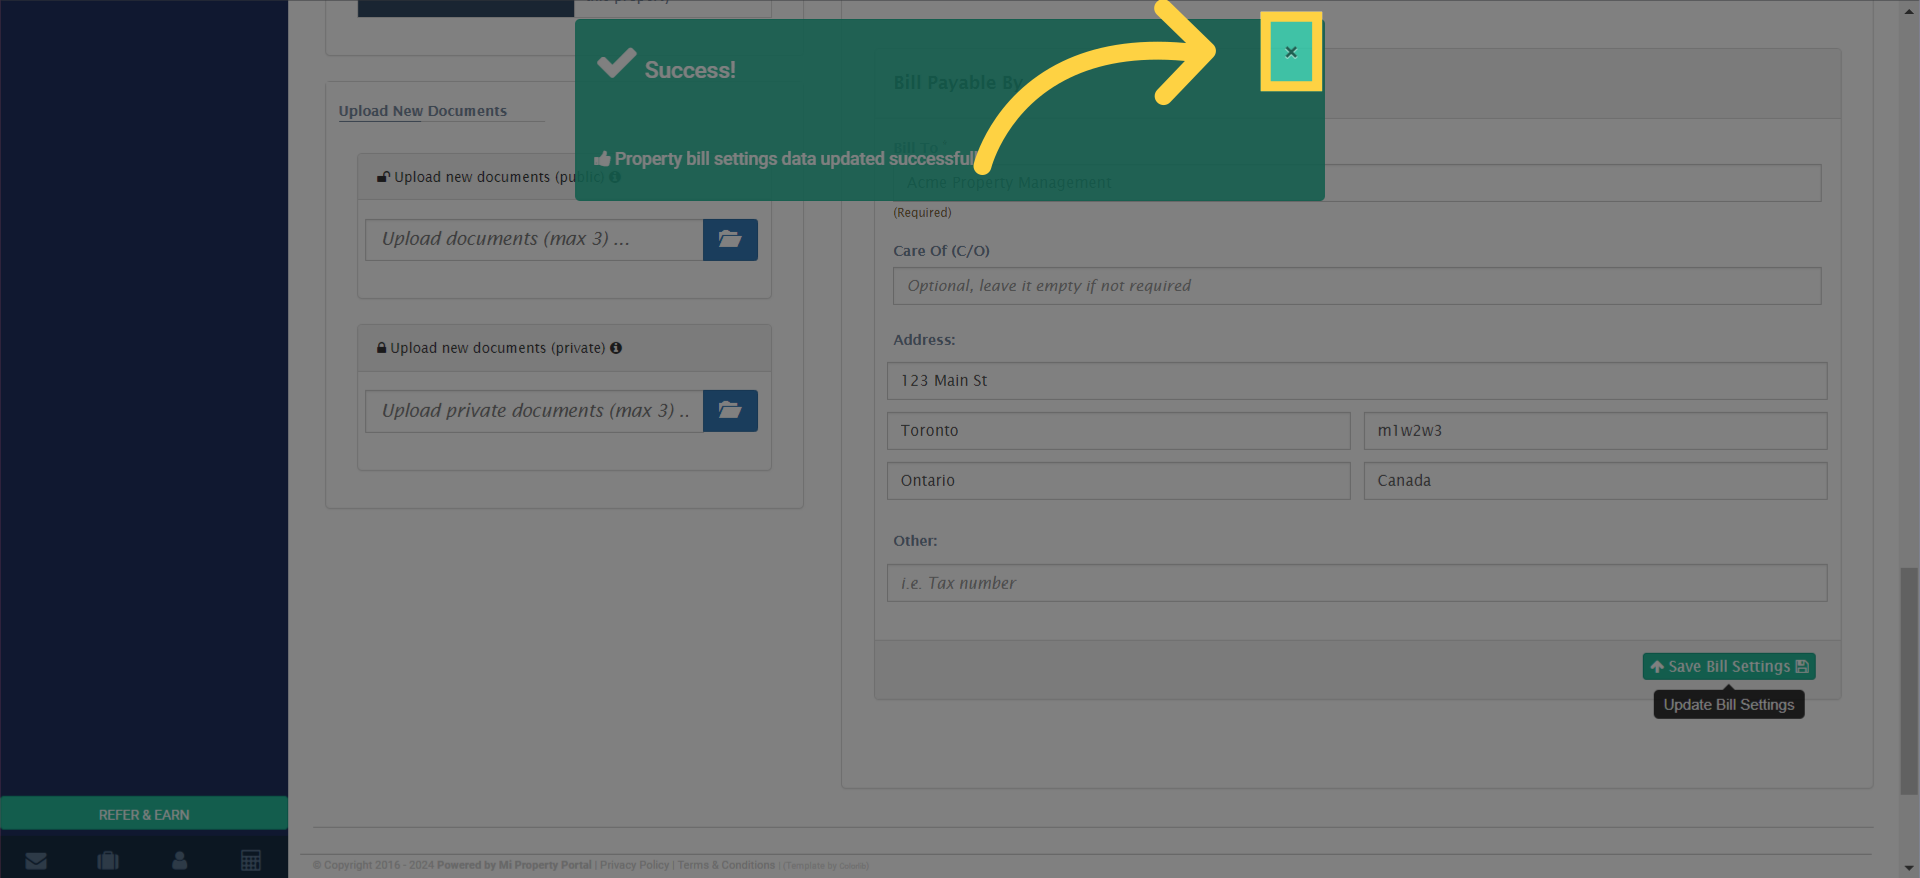This screenshot has width=1920, height=878.
Task: Click the 'Other:' label
Action: point(915,541)
